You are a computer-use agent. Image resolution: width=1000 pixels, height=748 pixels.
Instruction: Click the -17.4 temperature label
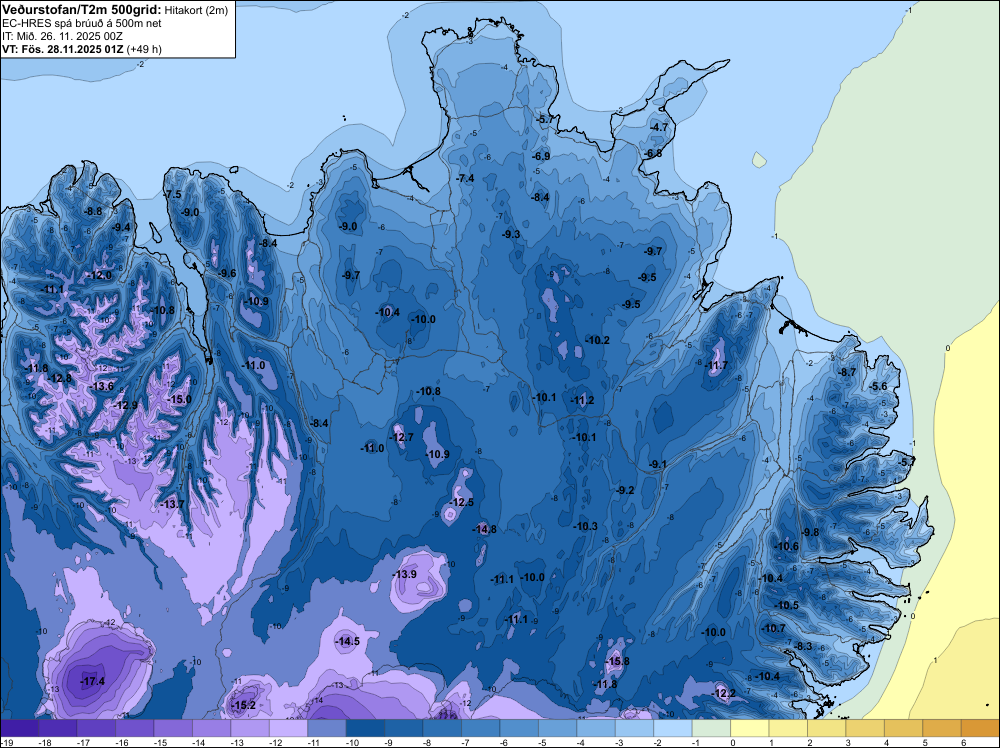92,682
